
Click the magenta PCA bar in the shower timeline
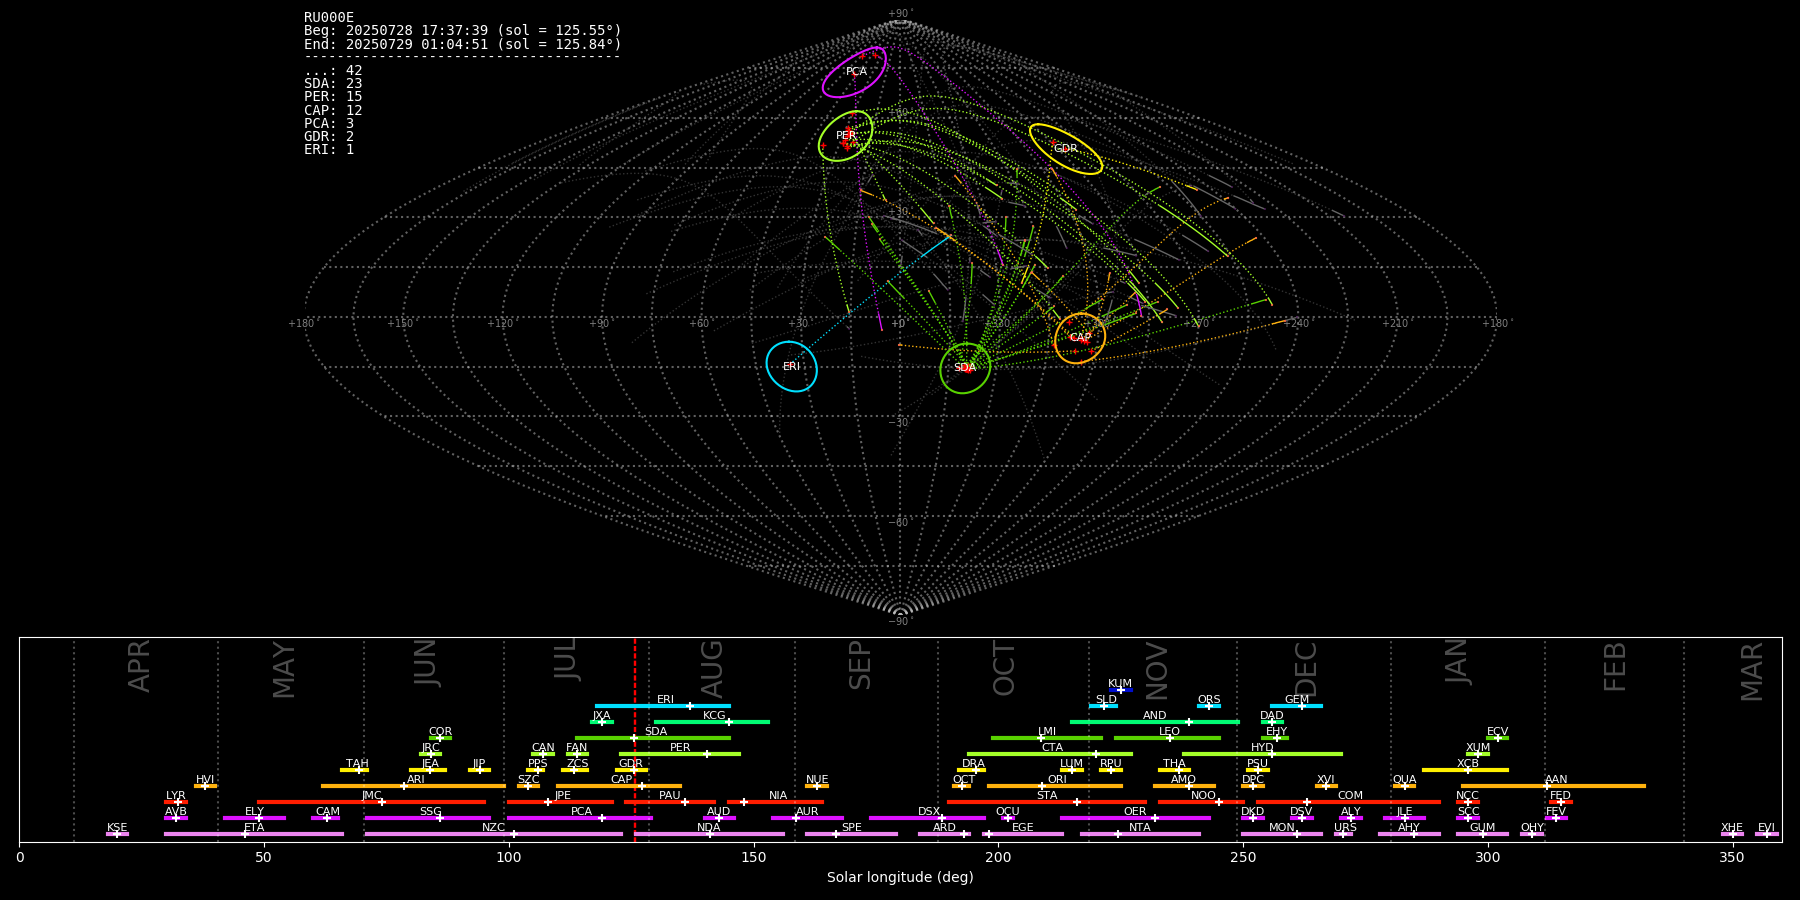coord(580,818)
